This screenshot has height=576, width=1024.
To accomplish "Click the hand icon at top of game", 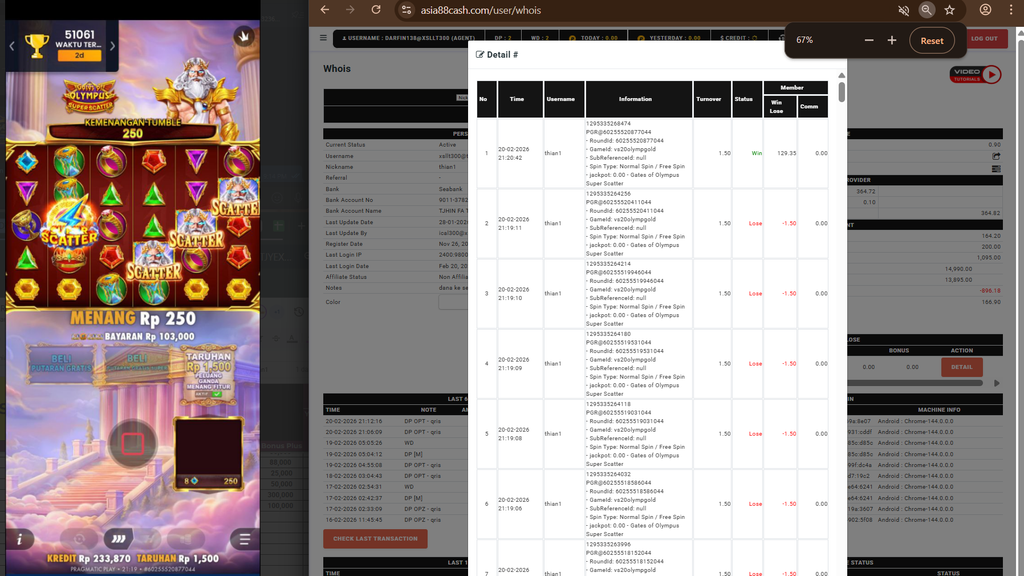I will click(244, 36).
